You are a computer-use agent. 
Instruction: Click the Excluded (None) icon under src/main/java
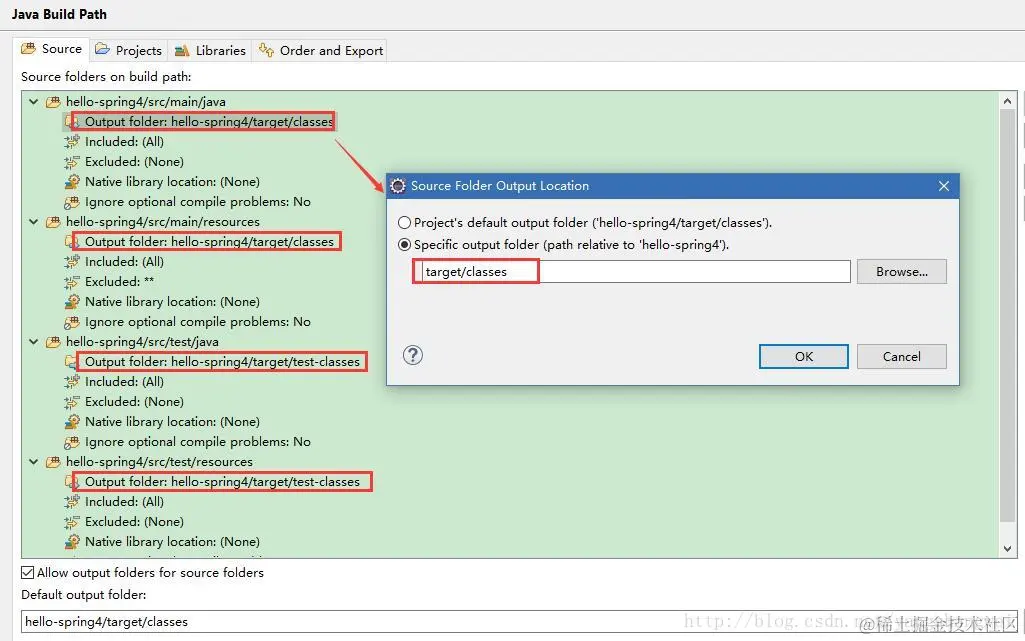[72, 162]
